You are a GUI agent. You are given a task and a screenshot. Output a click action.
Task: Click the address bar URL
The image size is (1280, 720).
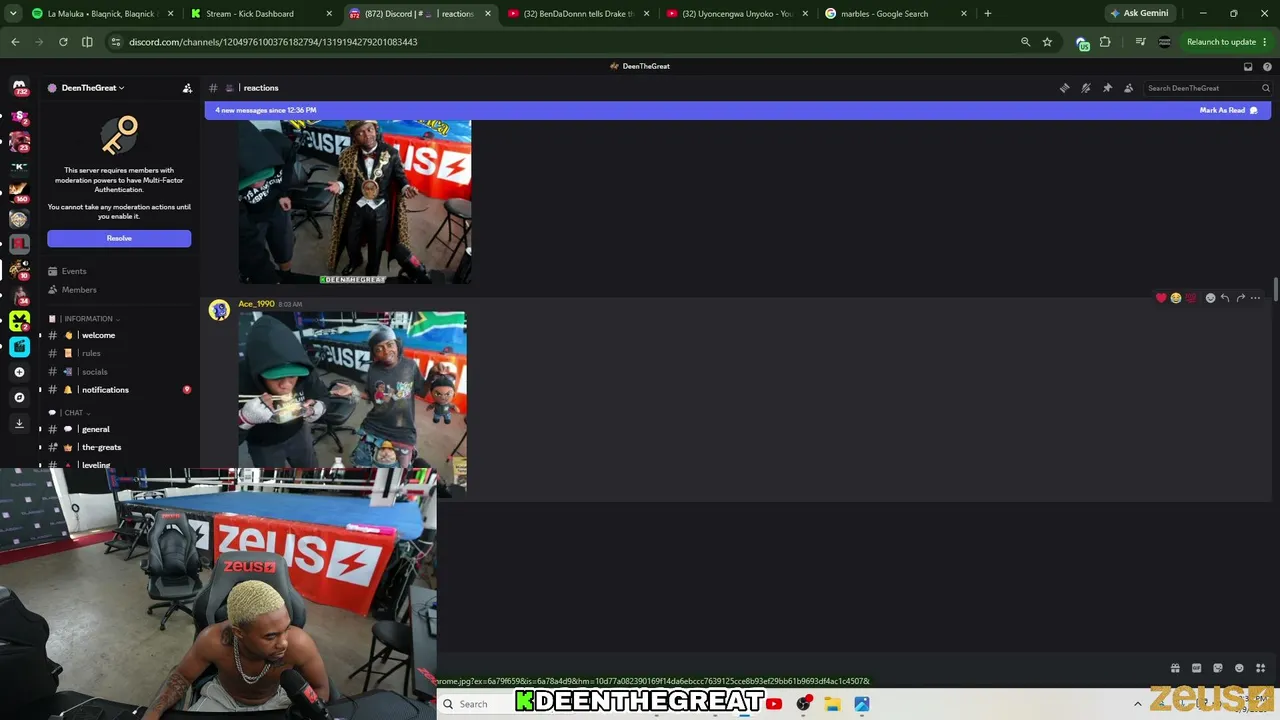273,42
